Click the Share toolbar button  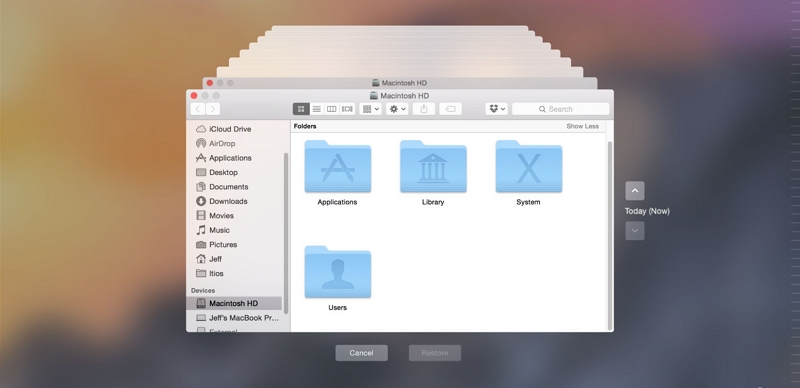(x=423, y=109)
